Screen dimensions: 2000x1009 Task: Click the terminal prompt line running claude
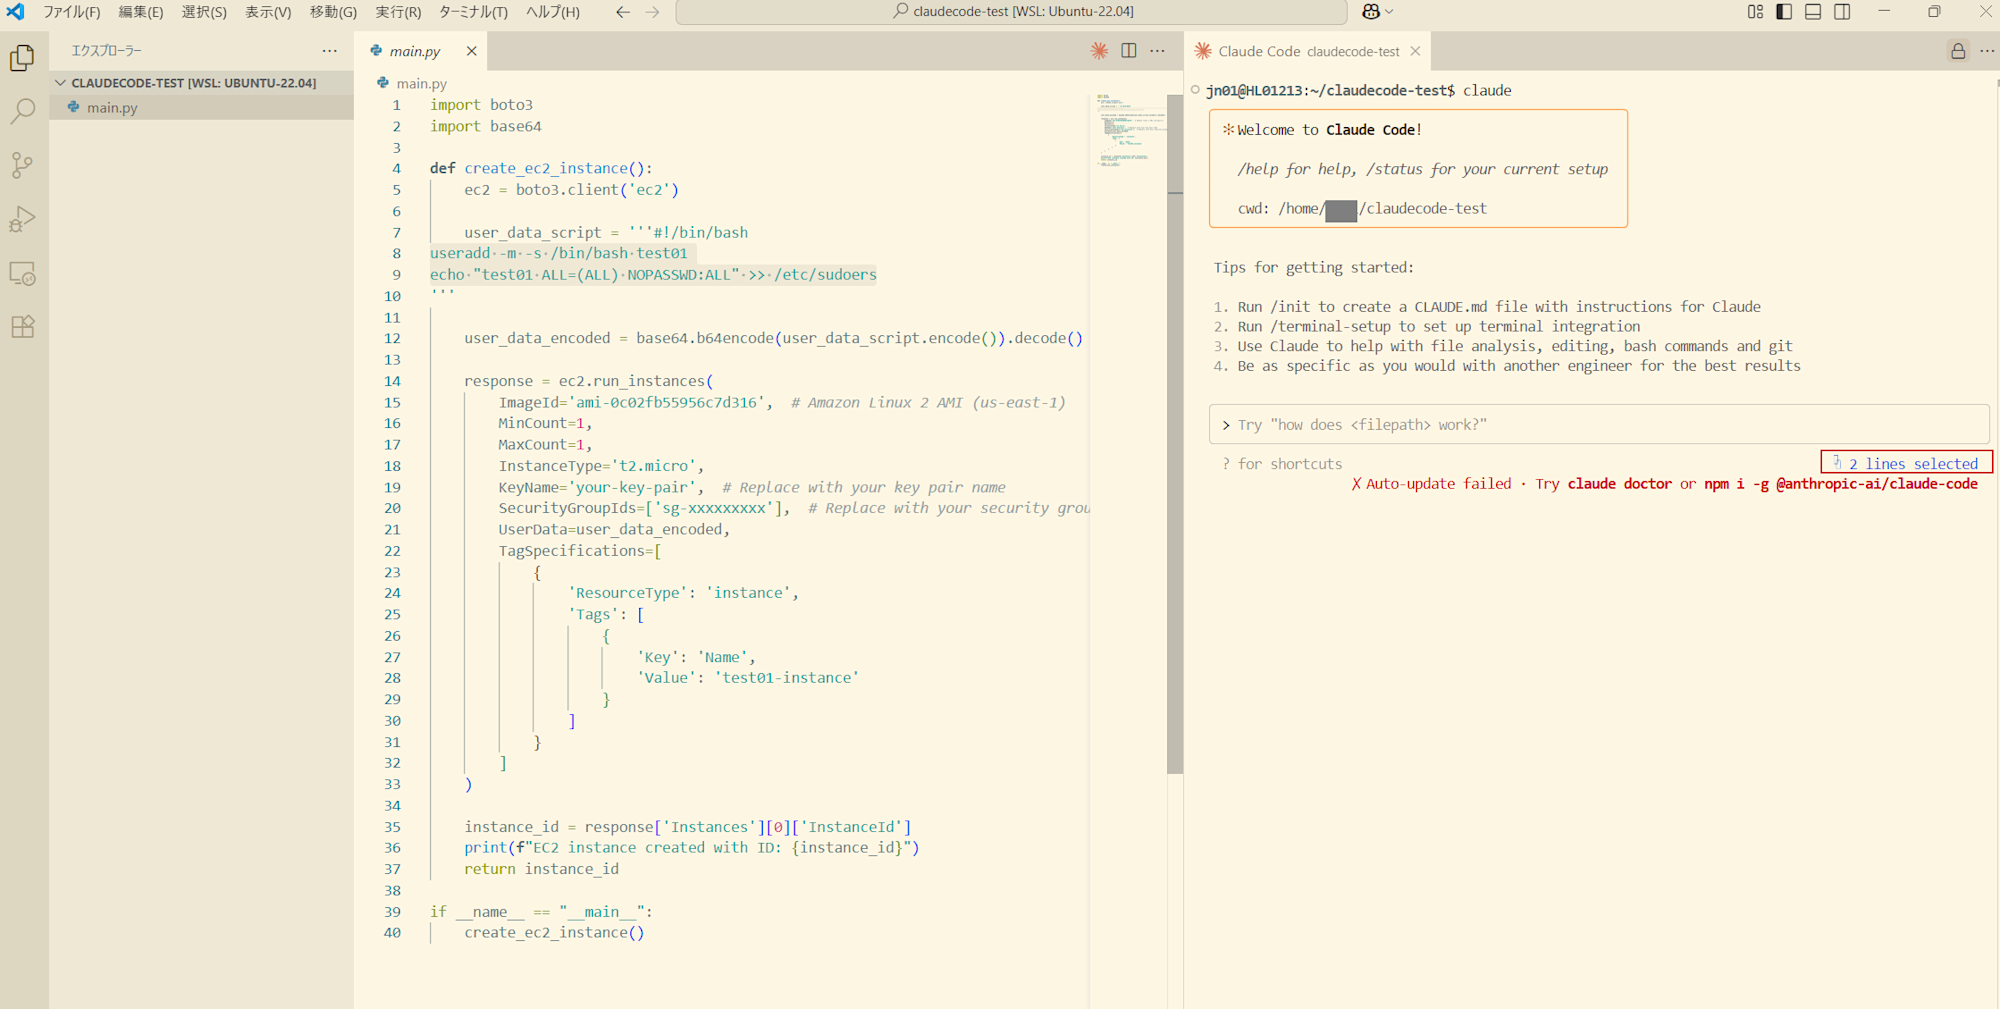(1358, 90)
